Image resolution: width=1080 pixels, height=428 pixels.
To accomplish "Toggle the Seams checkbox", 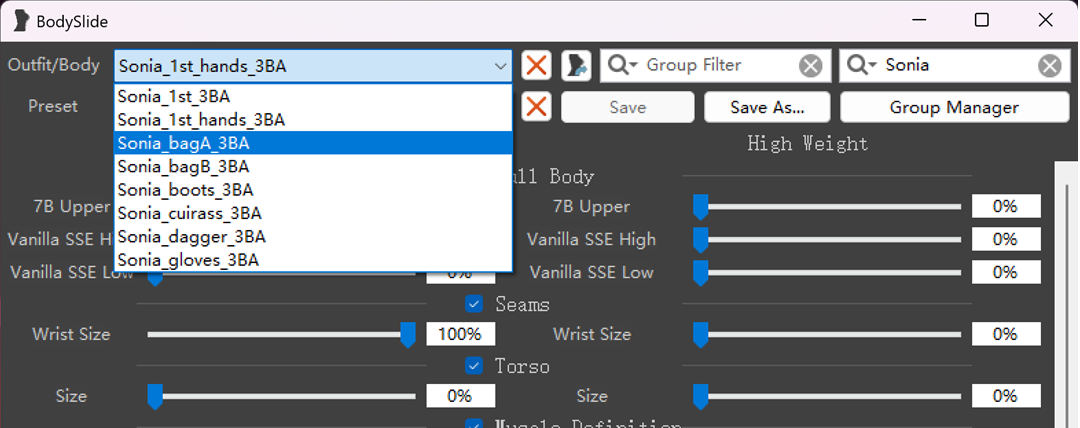I will 474,304.
